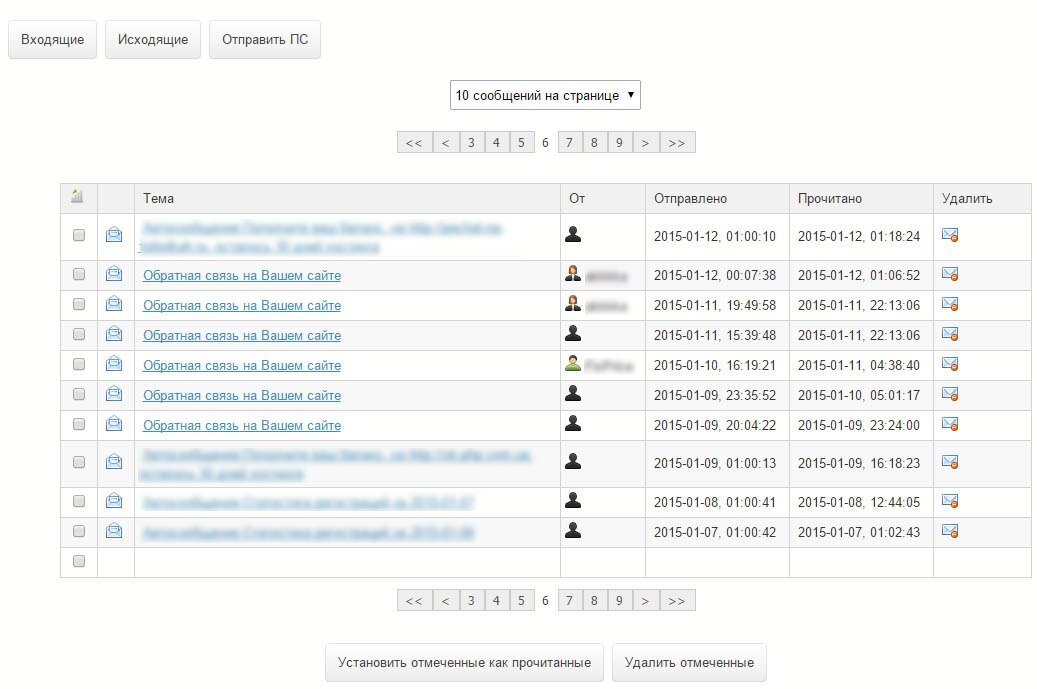Click black sender avatar in 2015-01-11, 15:39:48 row

pyautogui.click(x=573, y=334)
